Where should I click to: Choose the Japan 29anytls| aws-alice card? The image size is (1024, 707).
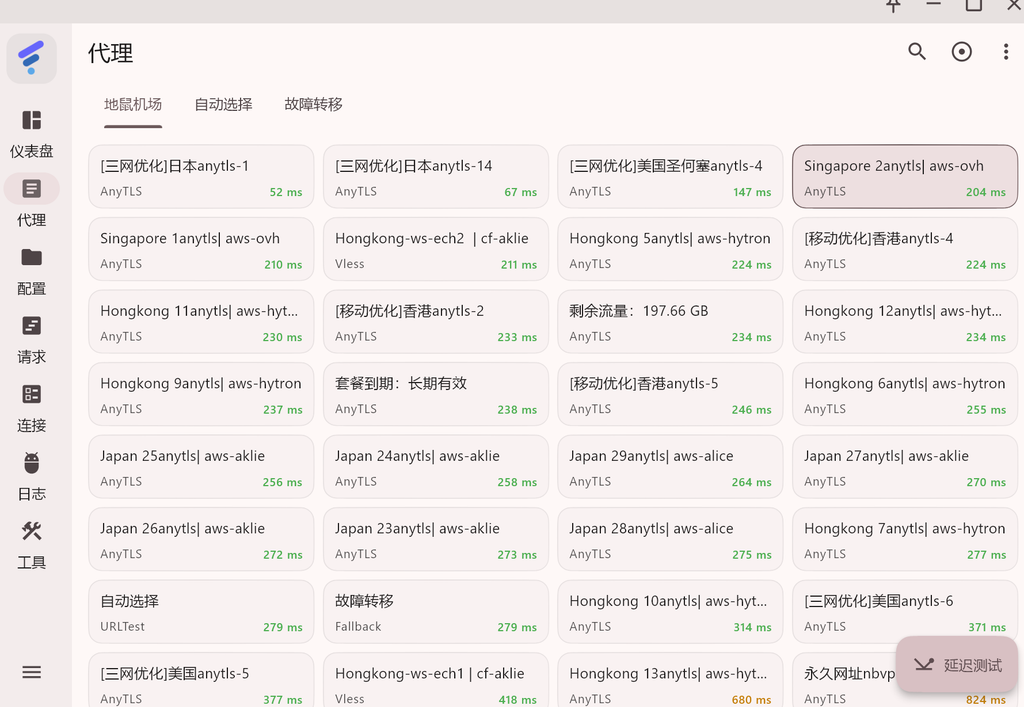[x=670, y=466]
